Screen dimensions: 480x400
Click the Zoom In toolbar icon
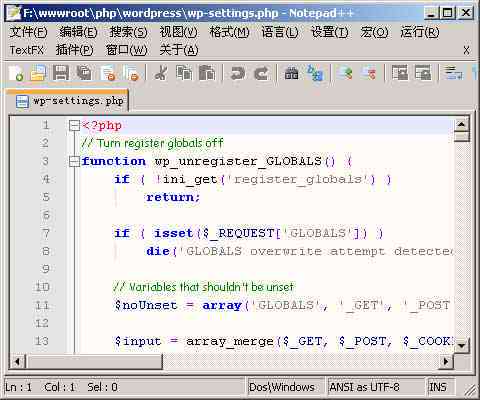[345, 73]
